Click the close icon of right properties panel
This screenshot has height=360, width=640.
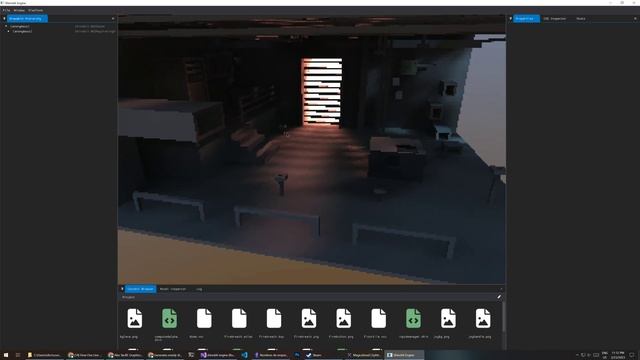pyautogui.click(x=635, y=19)
